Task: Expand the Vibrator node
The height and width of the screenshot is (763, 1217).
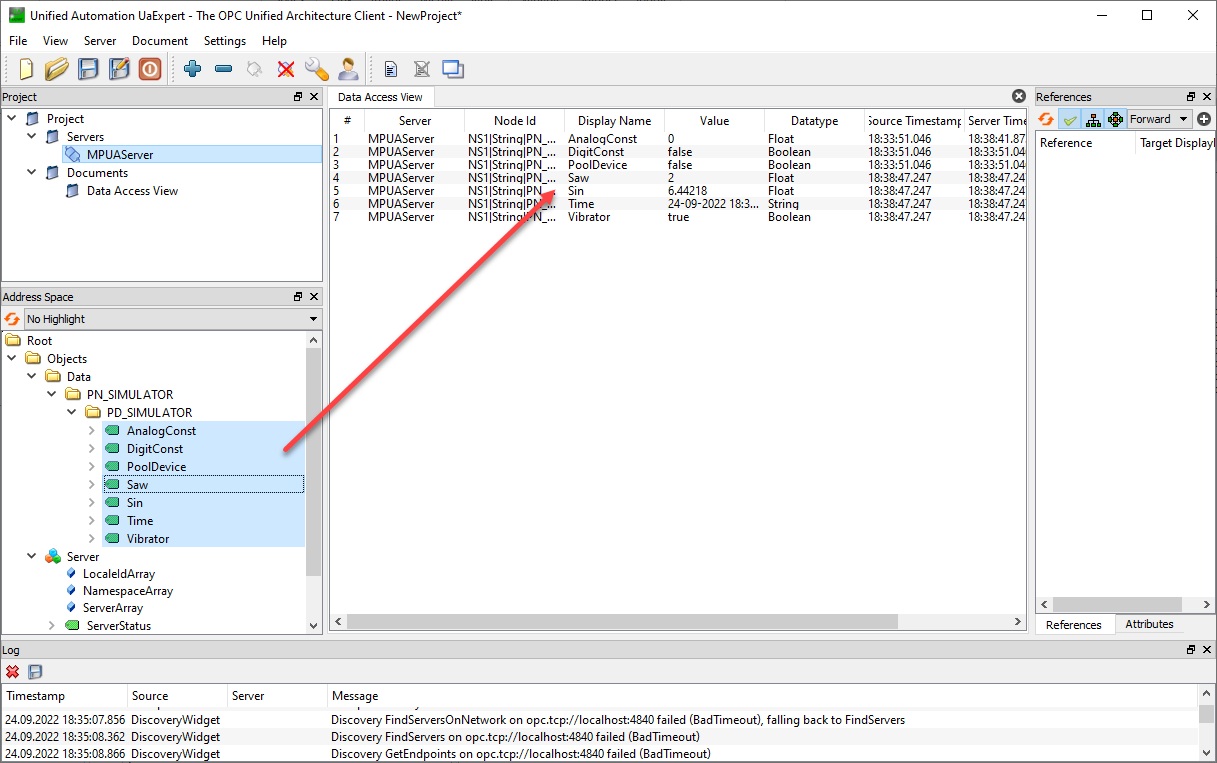Action: pyautogui.click(x=92, y=539)
